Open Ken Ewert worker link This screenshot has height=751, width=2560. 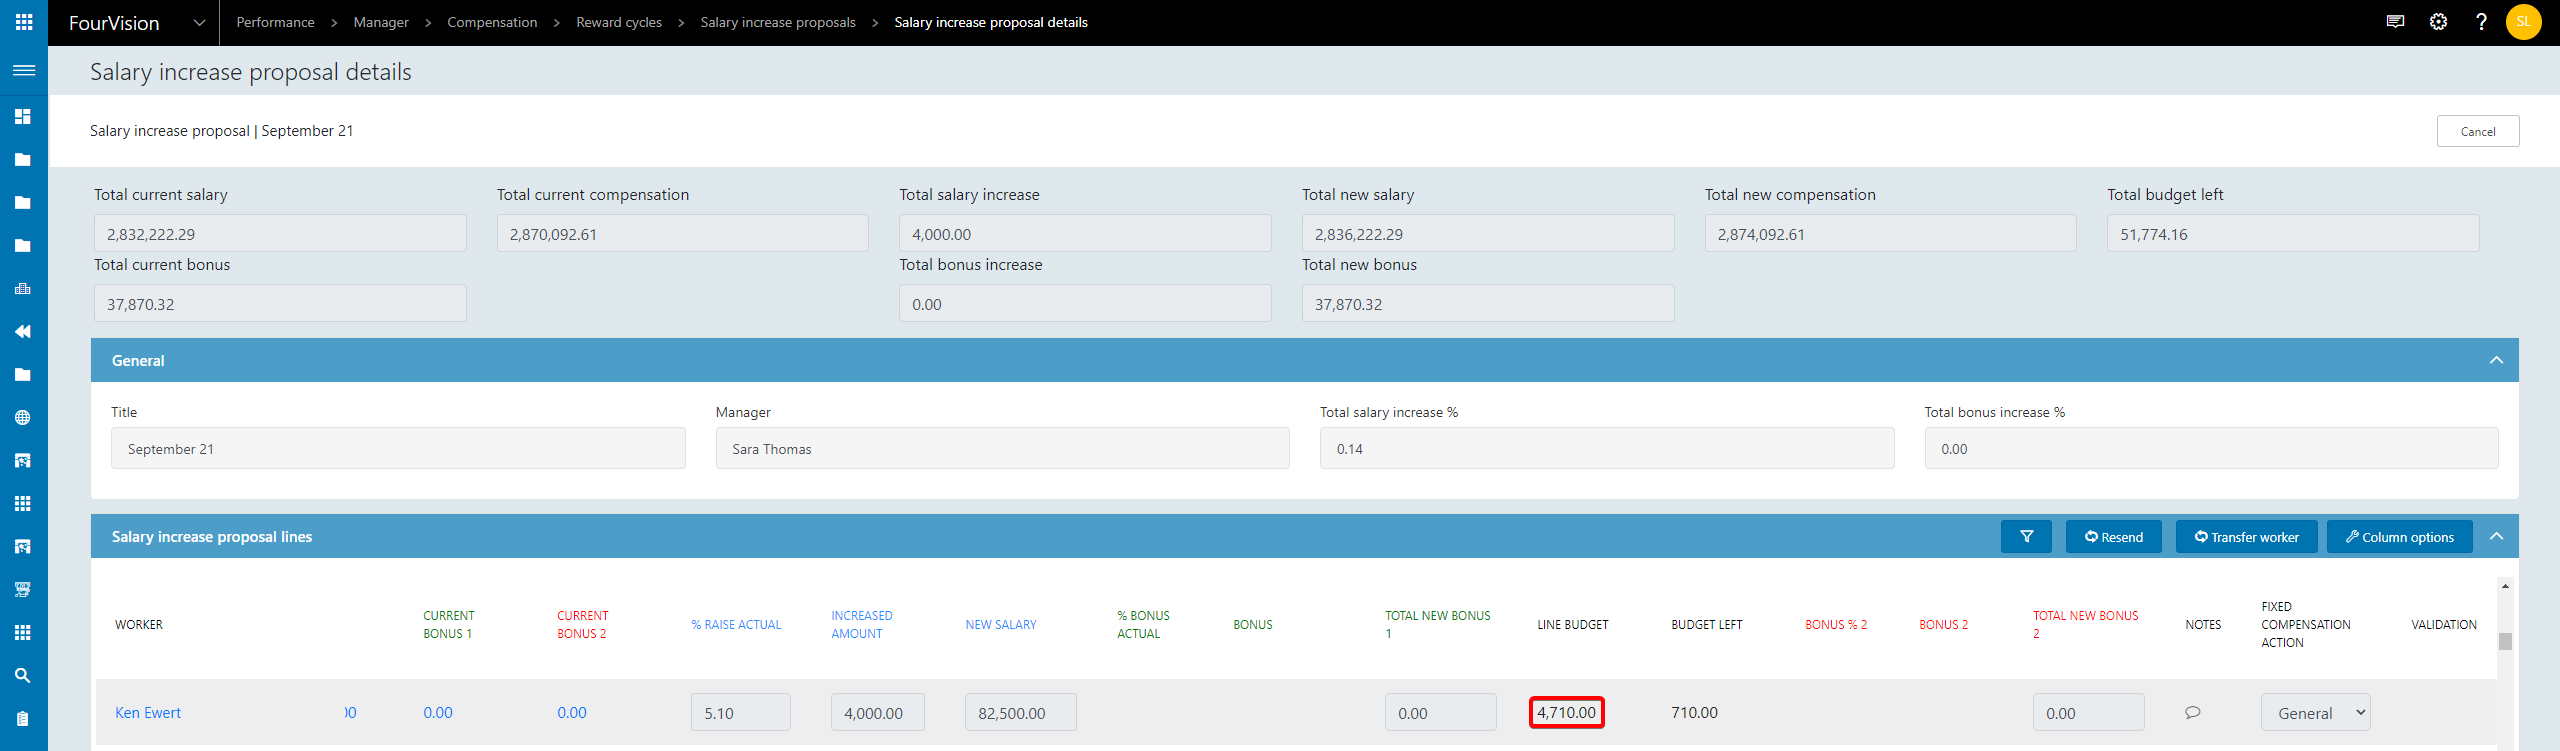(148, 713)
